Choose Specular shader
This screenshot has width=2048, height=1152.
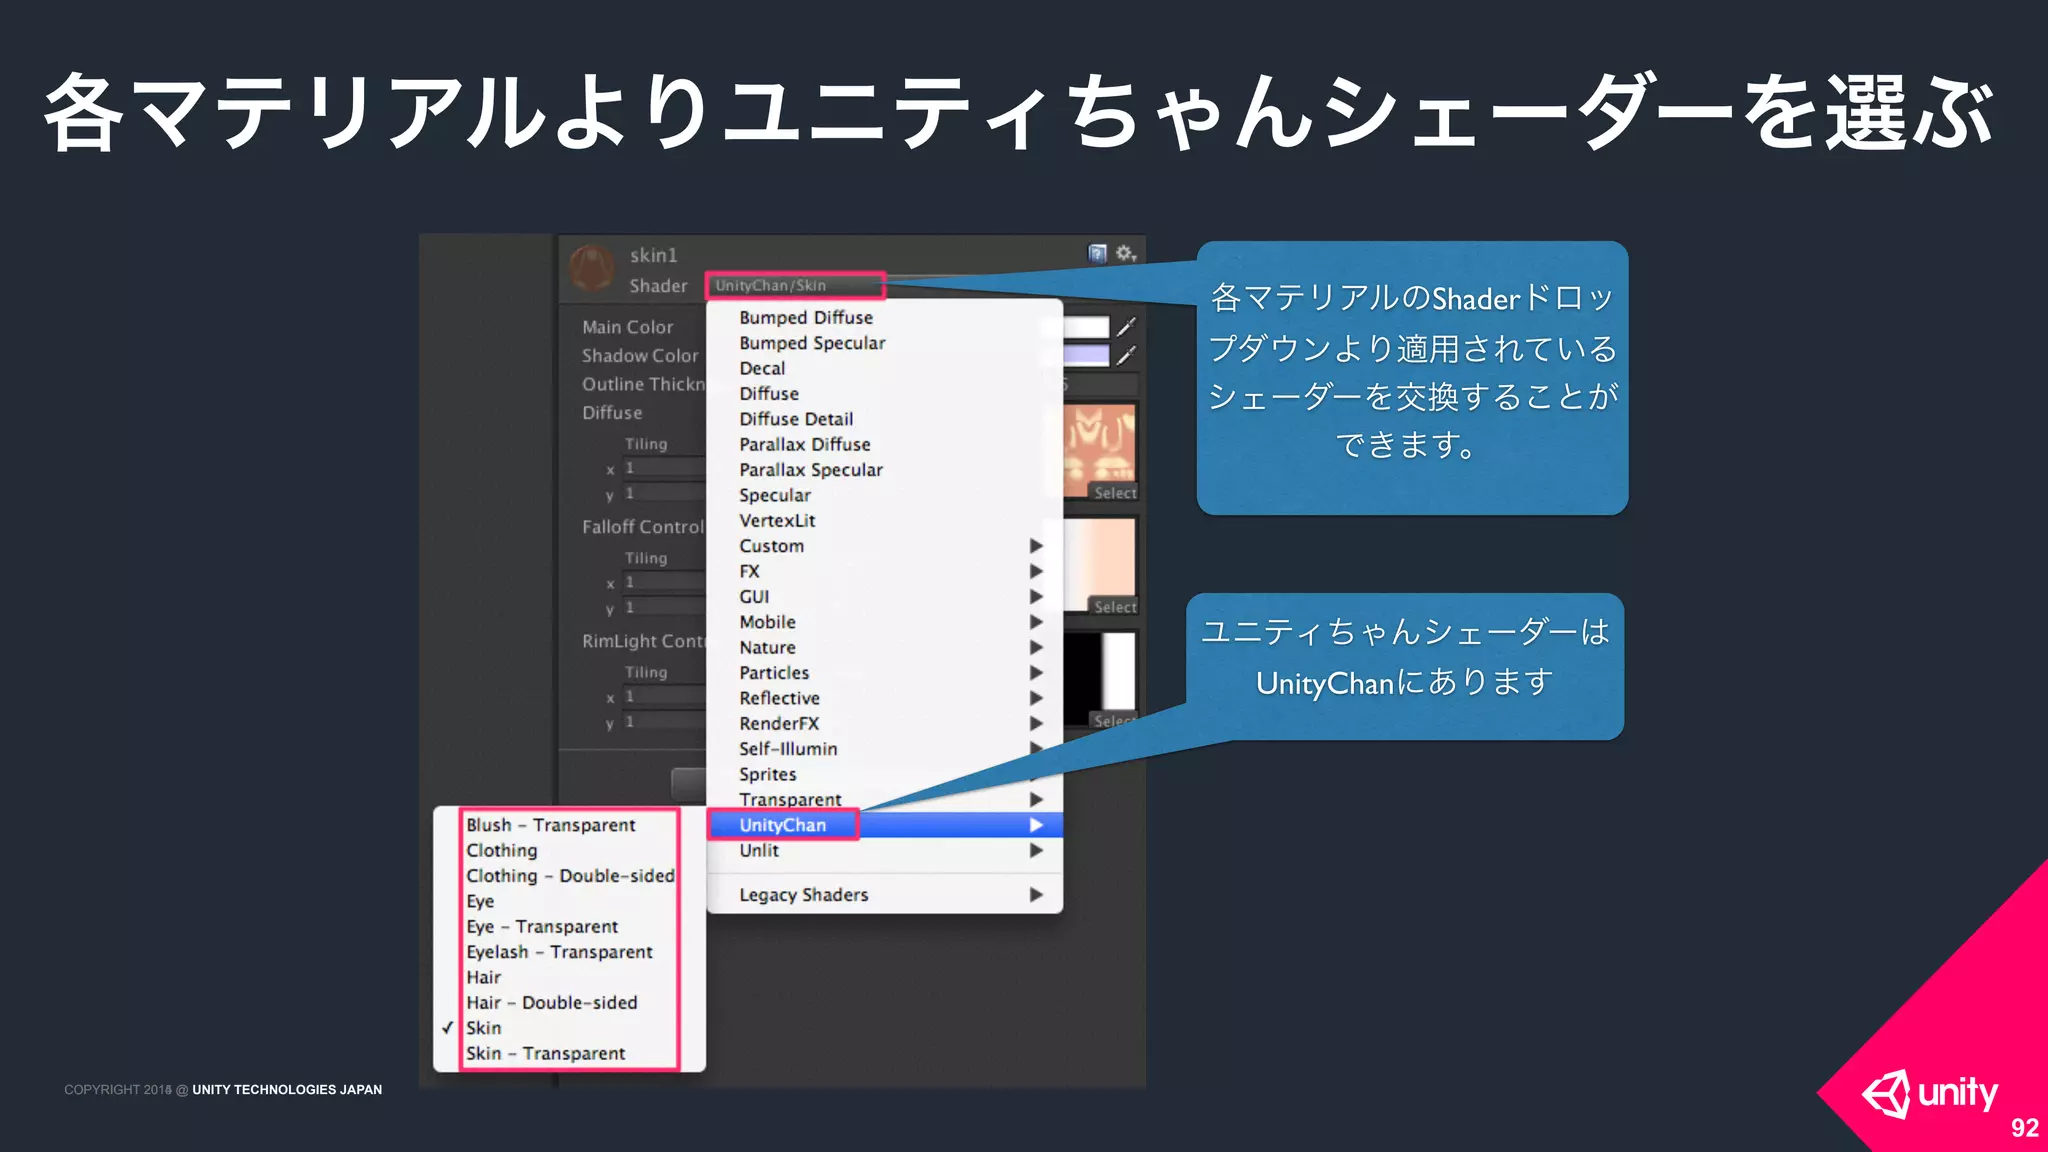tap(885, 495)
